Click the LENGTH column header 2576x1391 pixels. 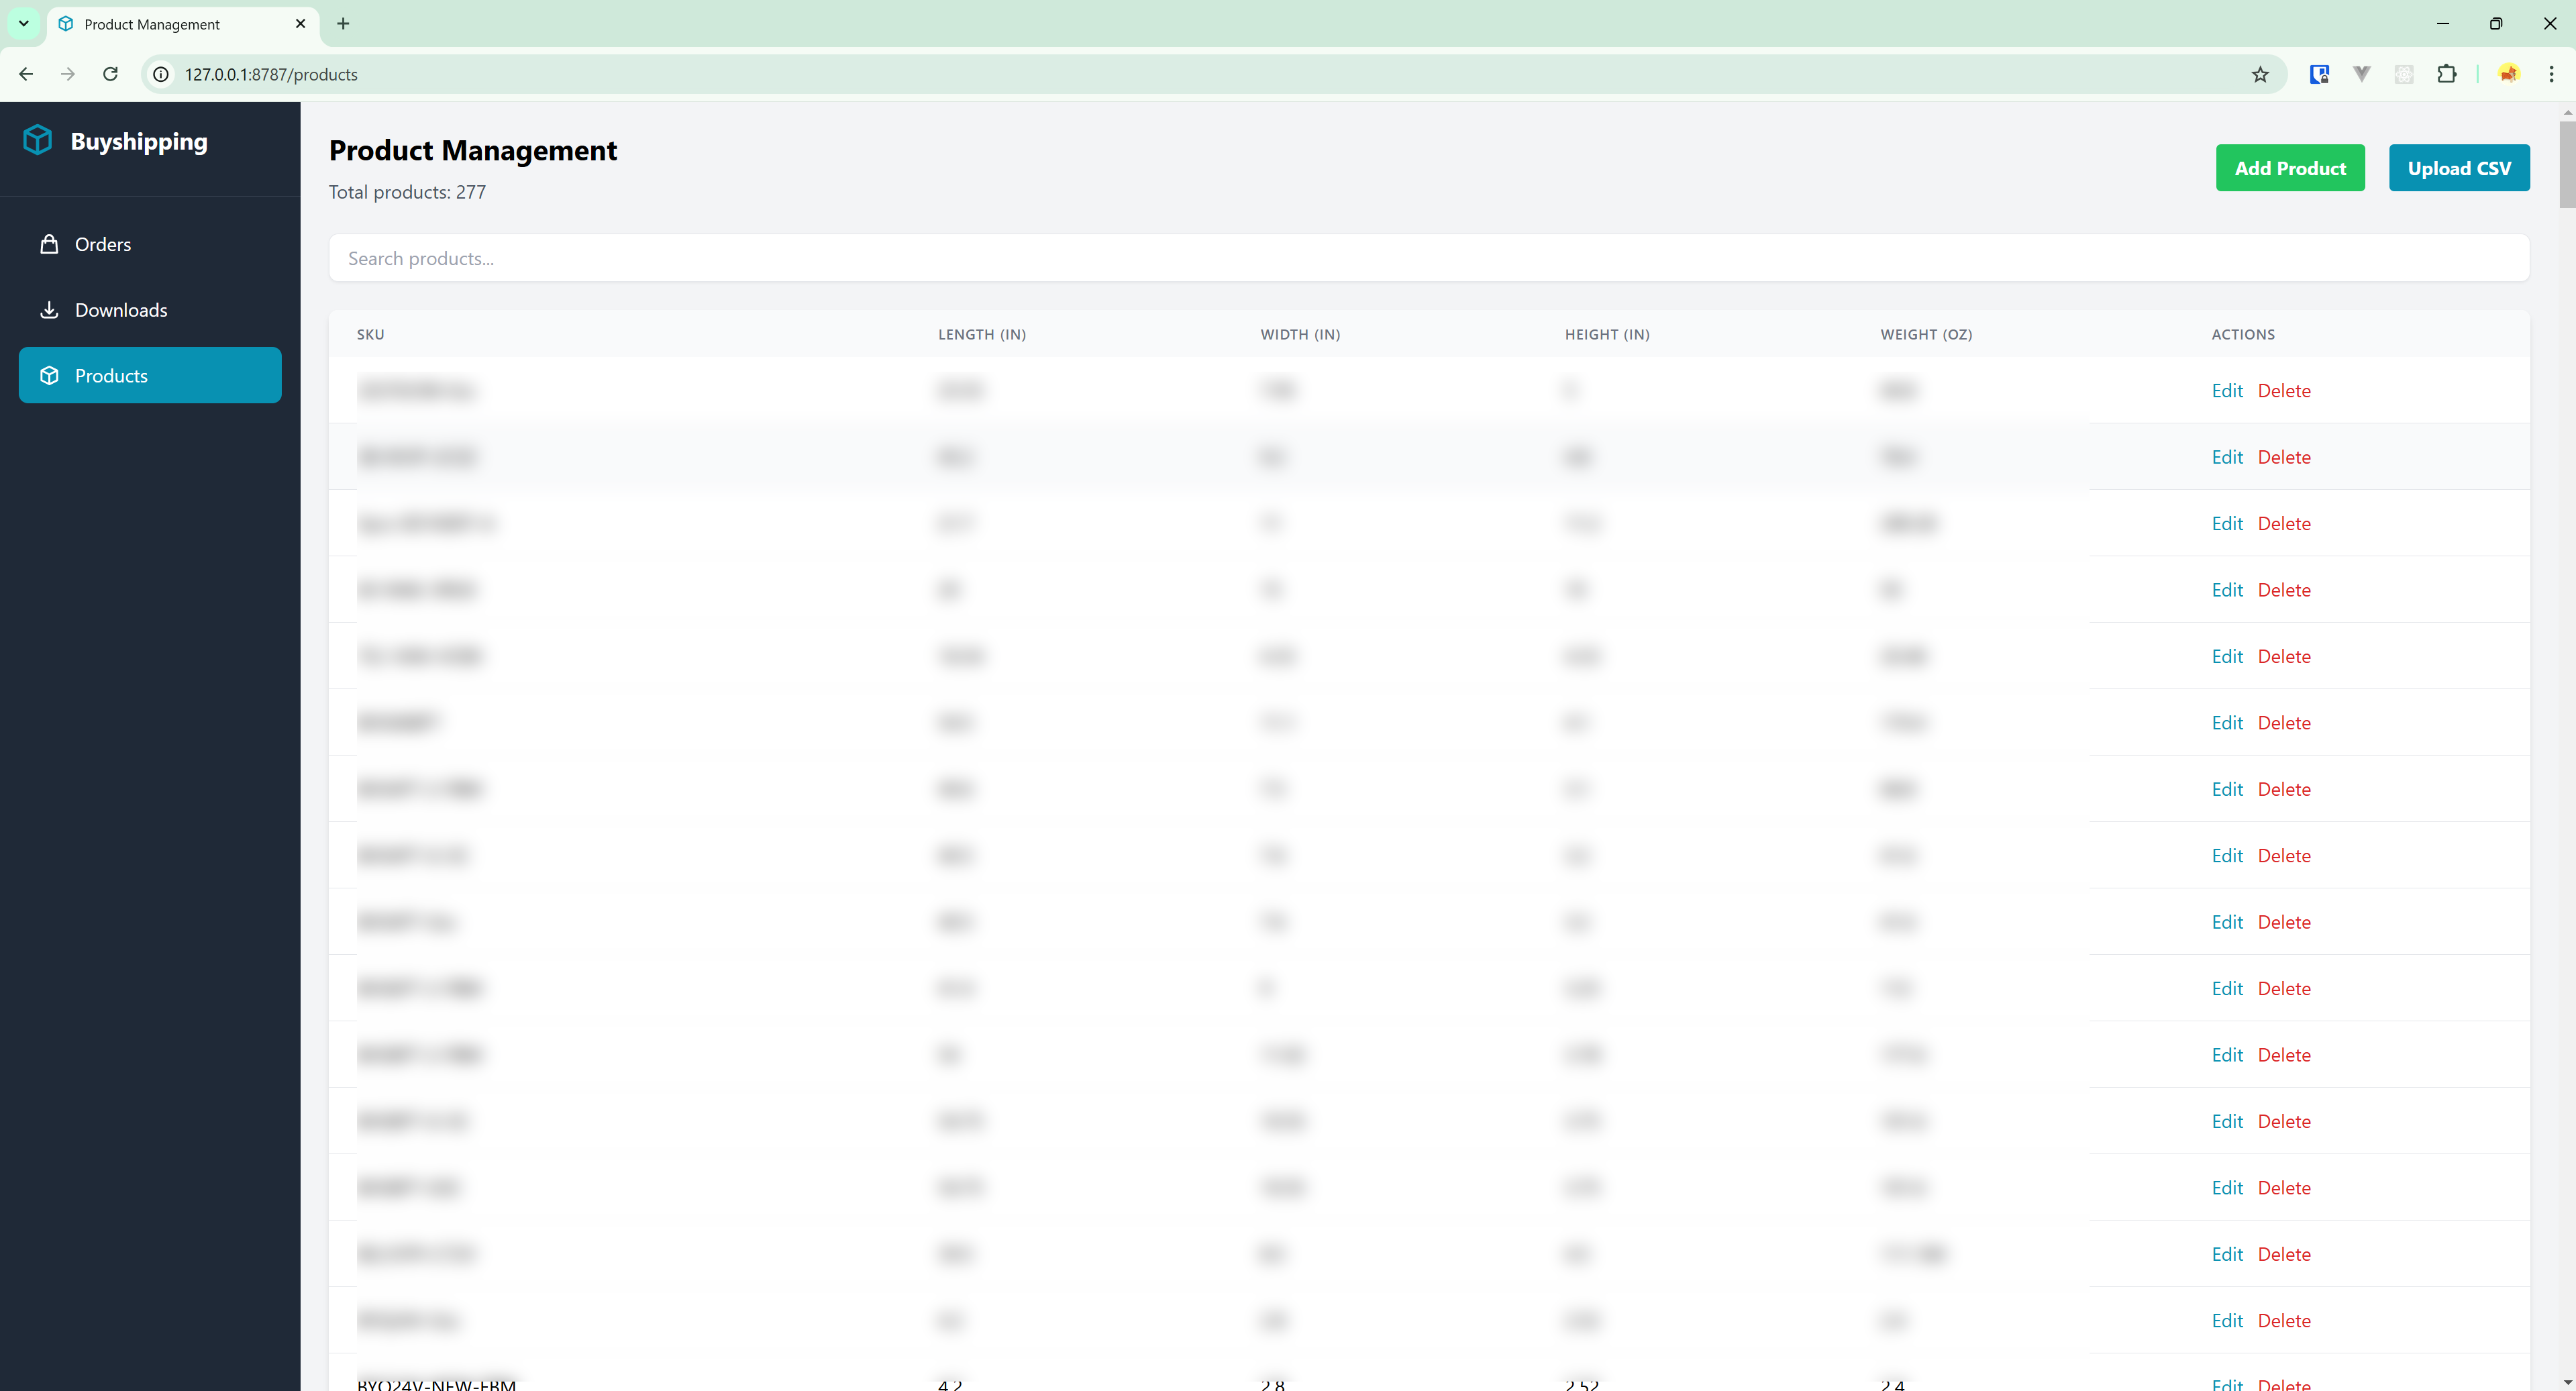(x=983, y=334)
